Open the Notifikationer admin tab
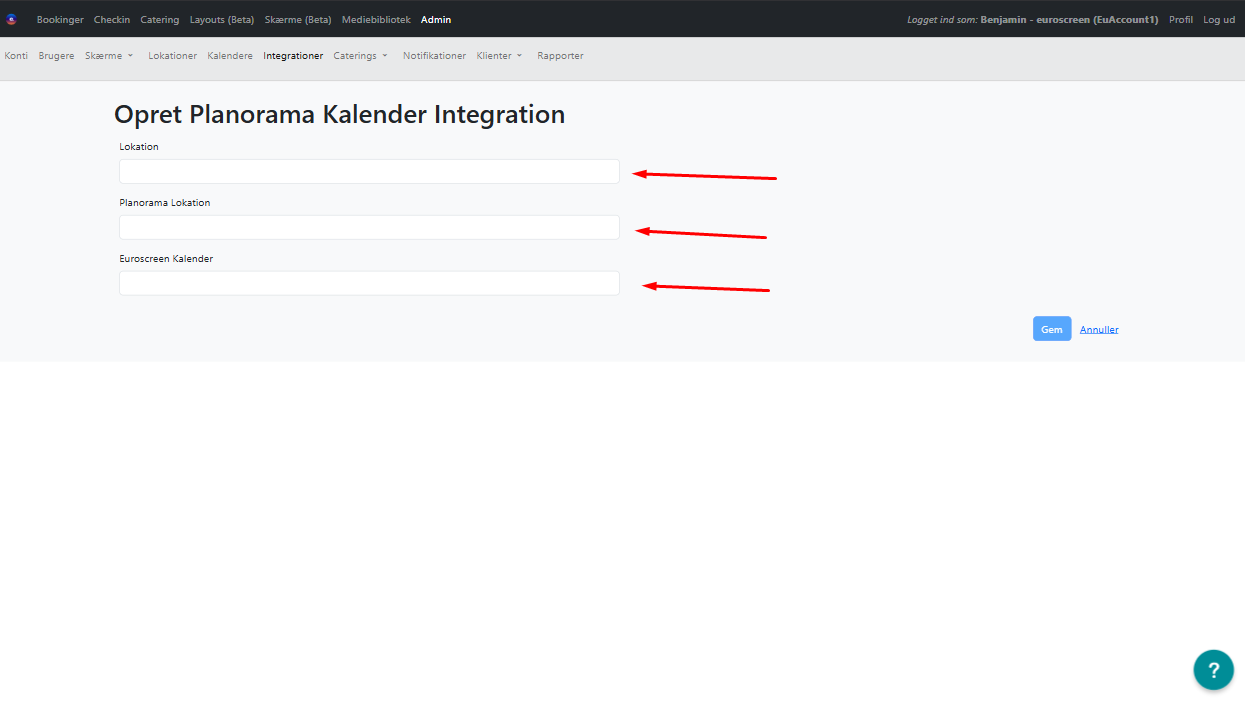1245x702 pixels. click(x=434, y=56)
